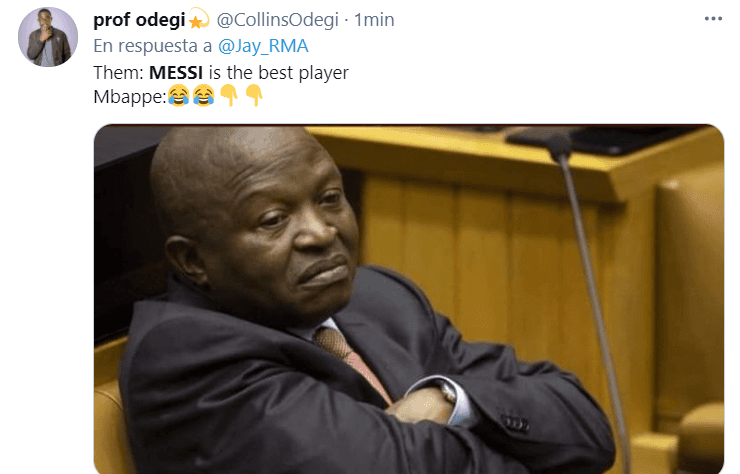Open the prof odegi display name link
The width and height of the screenshot is (740, 474).
click(139, 20)
